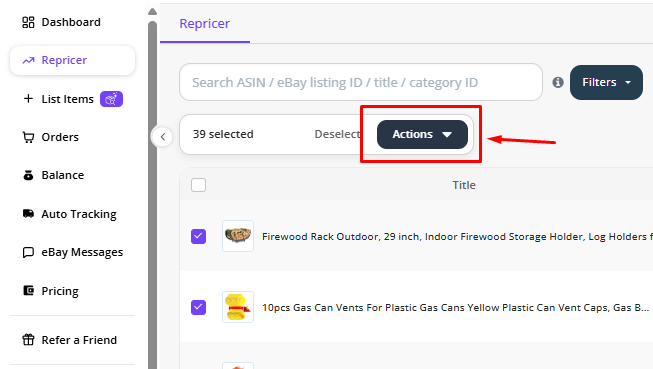Viewport: 653px width, 369px height.
Task: Uncheck the 10pcs Gas Can Vents checkbox
Action: (x=198, y=307)
